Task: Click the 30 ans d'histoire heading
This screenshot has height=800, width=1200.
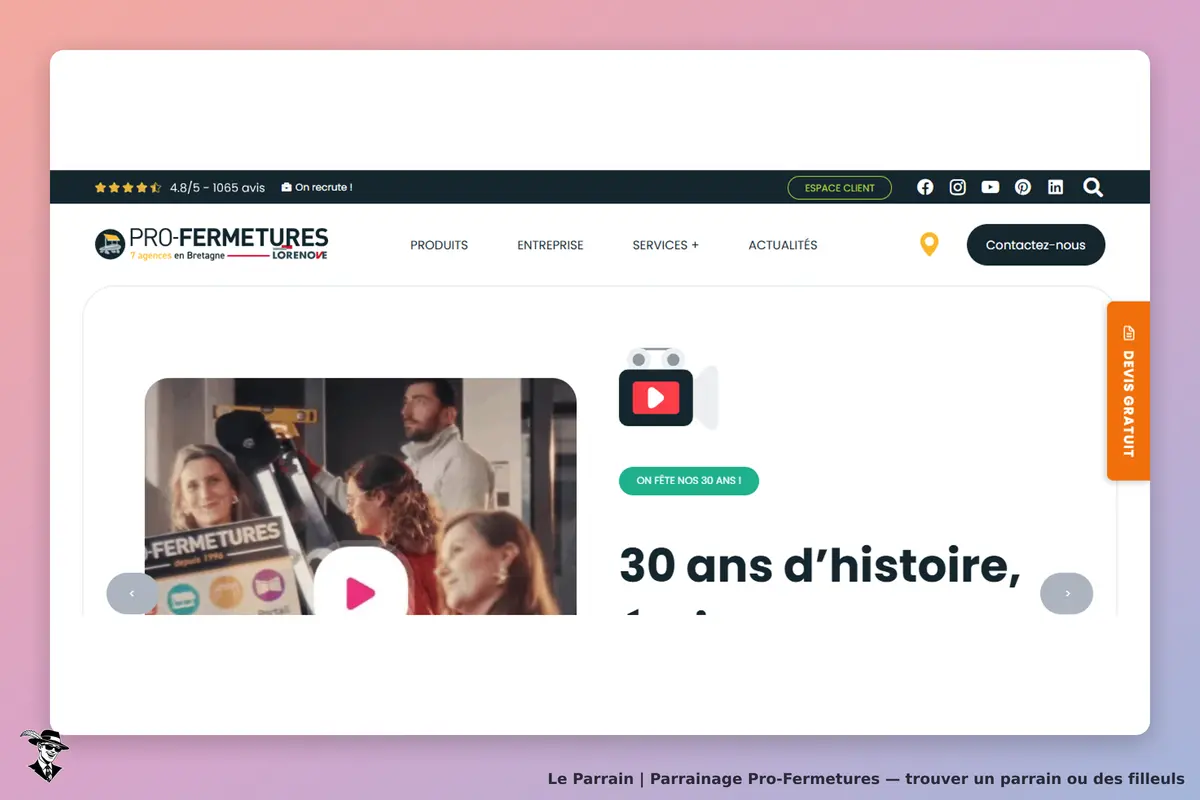Action: (820, 565)
